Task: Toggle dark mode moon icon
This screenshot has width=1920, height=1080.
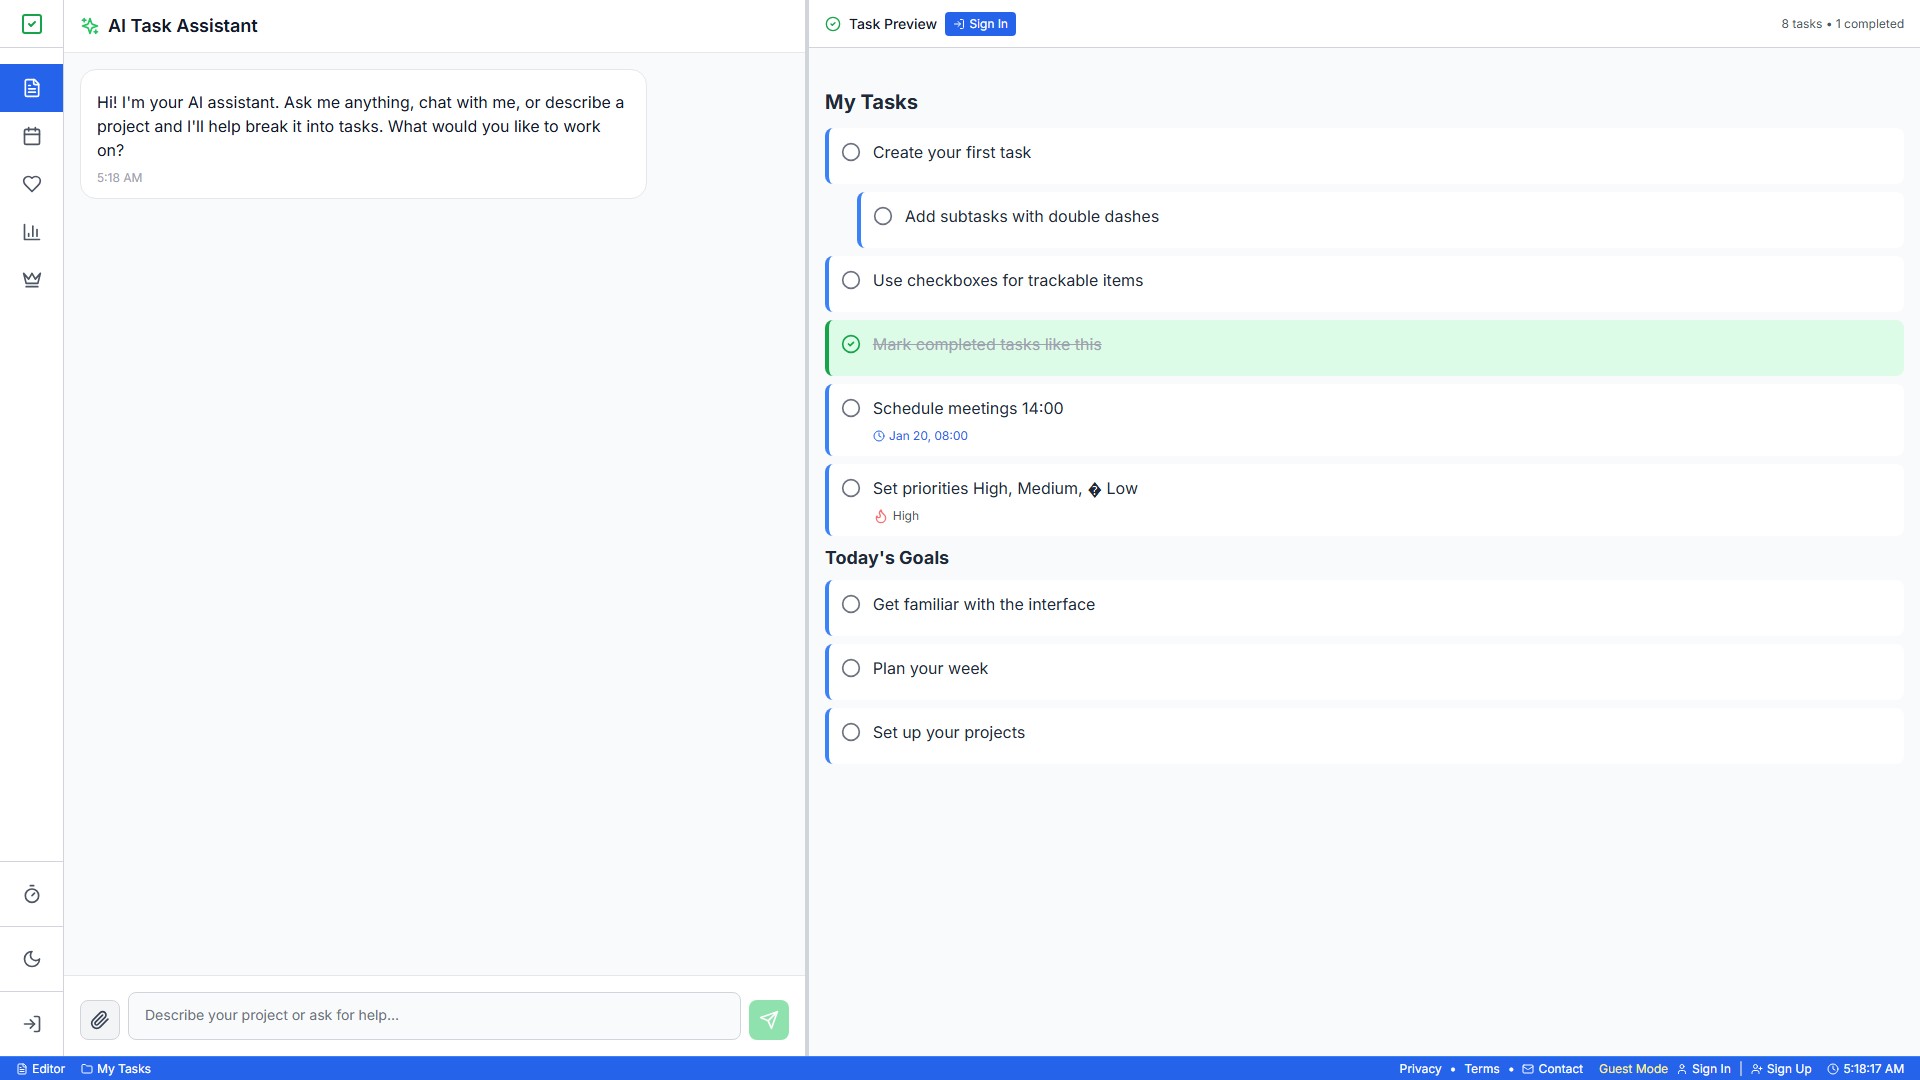Action: [x=32, y=959]
